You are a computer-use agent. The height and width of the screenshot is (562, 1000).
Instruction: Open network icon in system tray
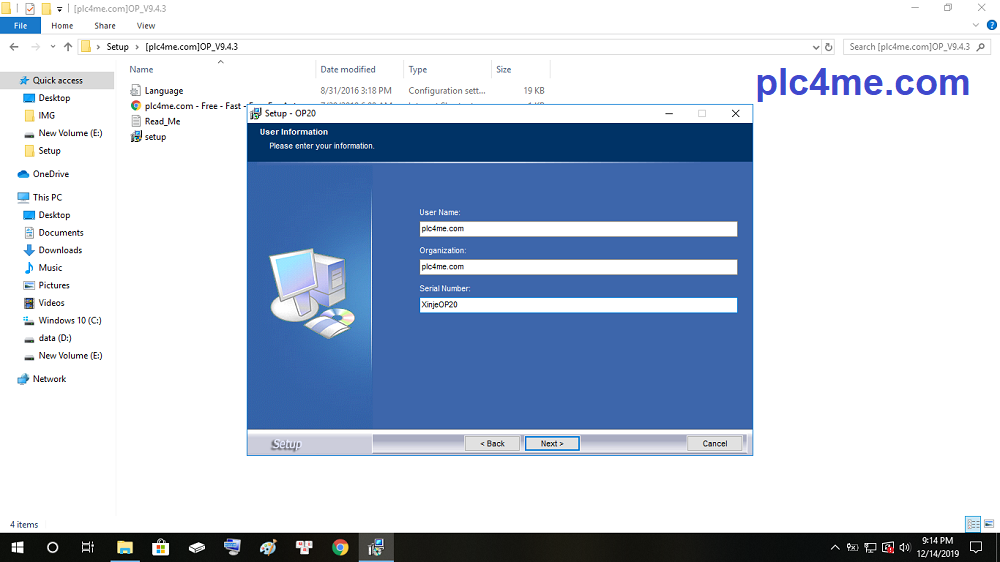(x=870, y=547)
